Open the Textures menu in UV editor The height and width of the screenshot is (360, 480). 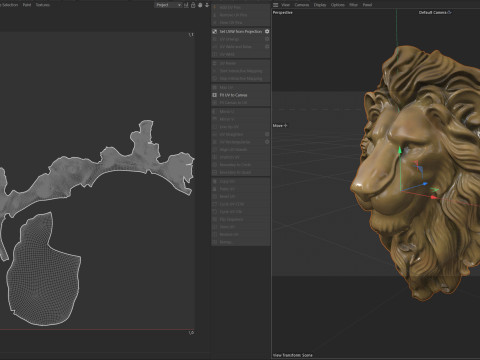click(x=43, y=5)
